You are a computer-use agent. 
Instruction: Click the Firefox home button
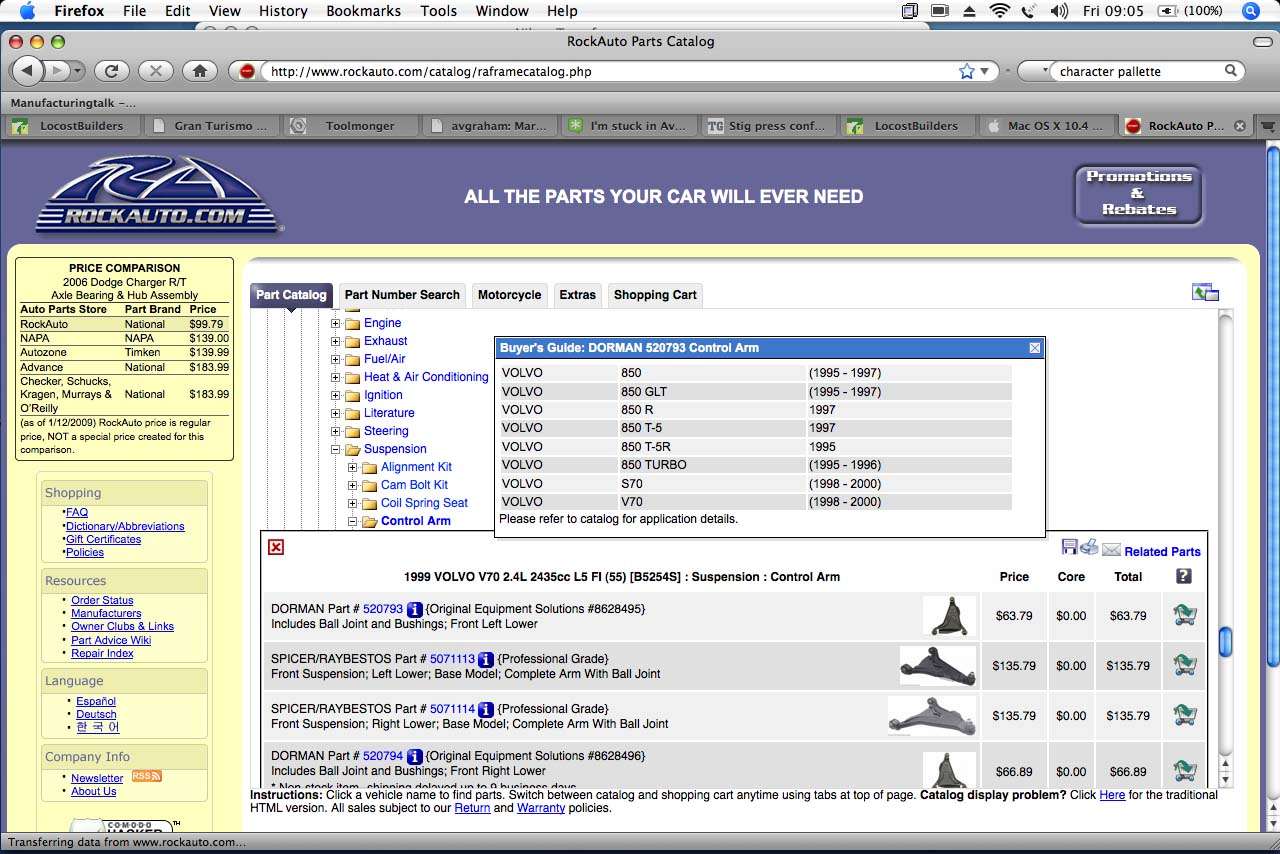click(200, 71)
